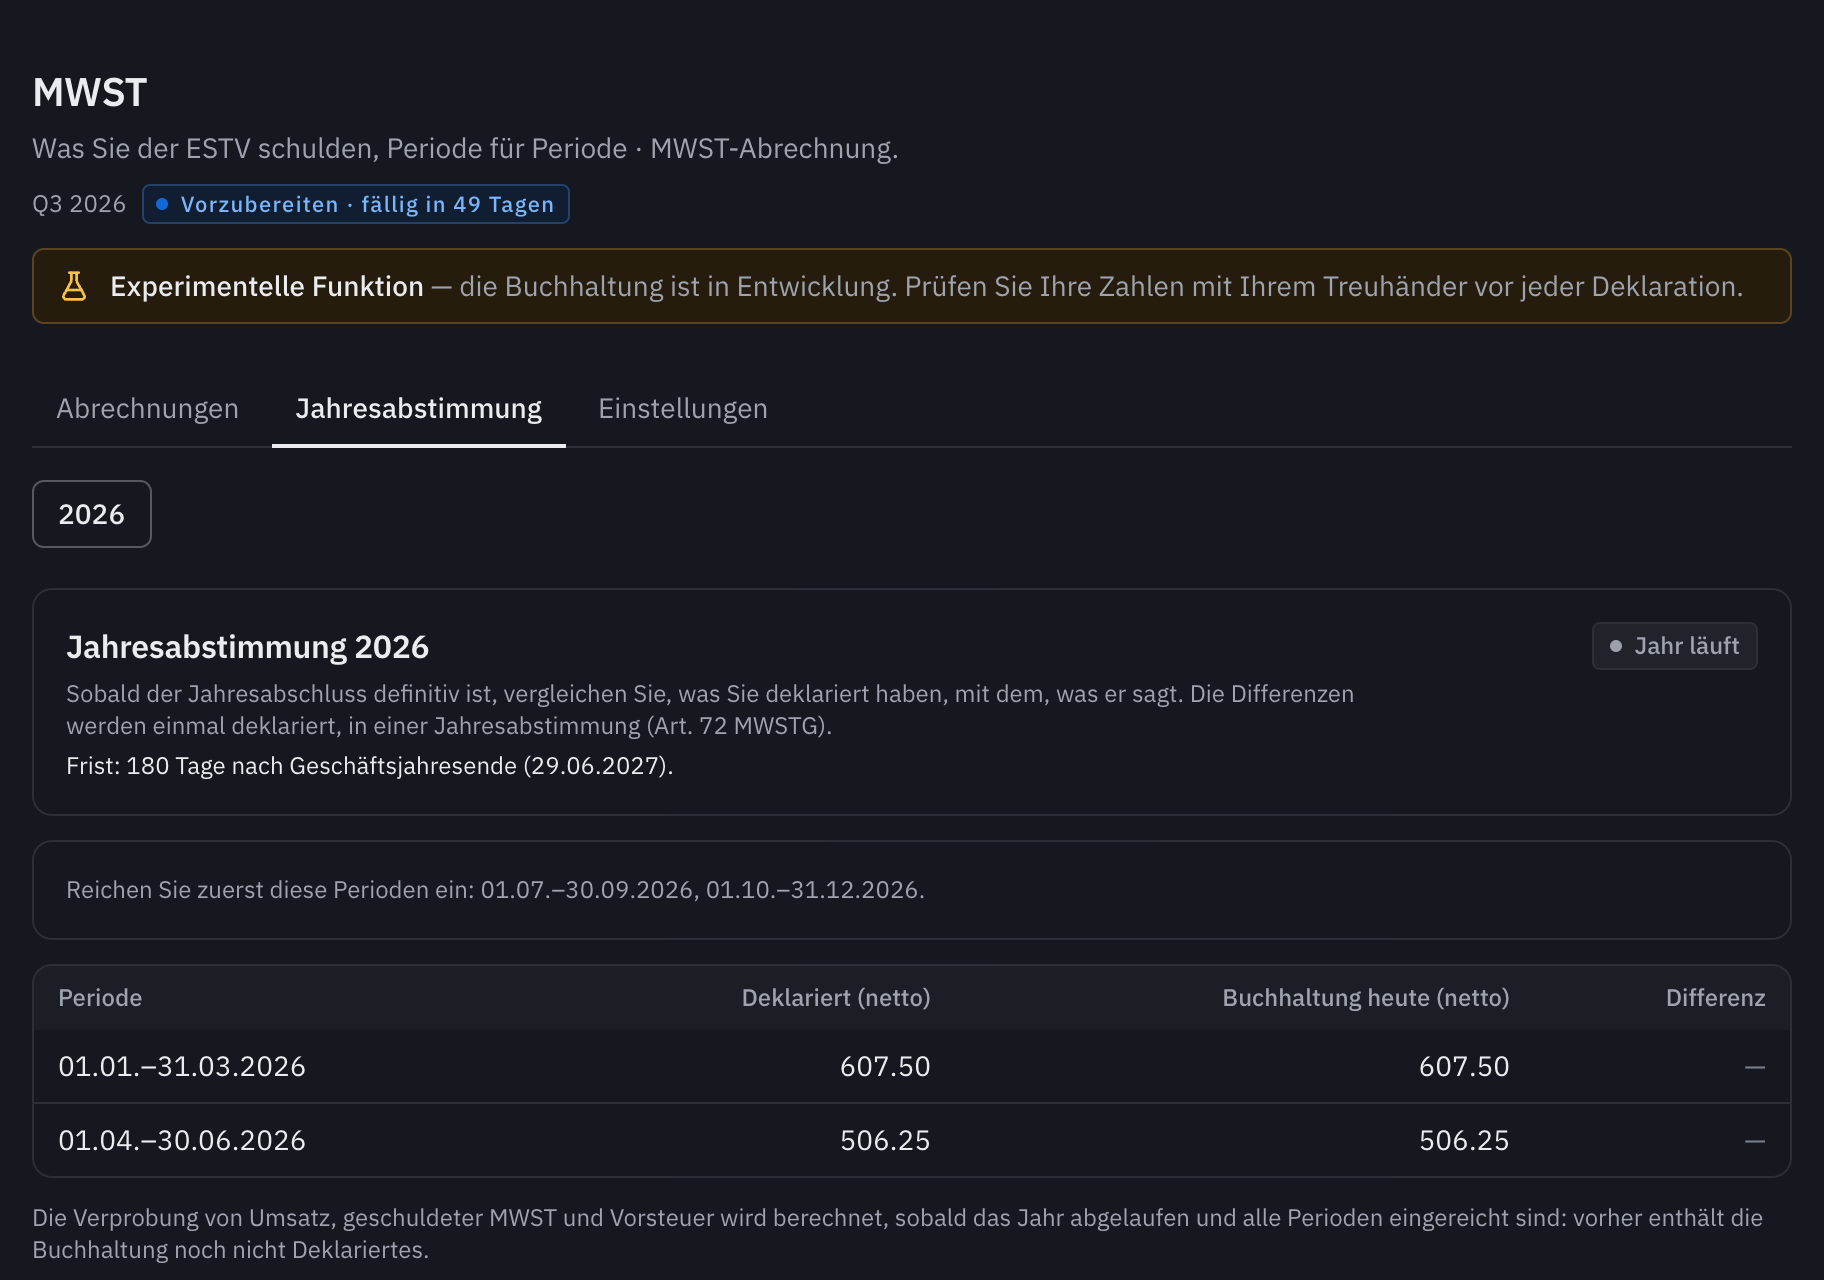Click the declared amount 607.50

coord(885,1067)
